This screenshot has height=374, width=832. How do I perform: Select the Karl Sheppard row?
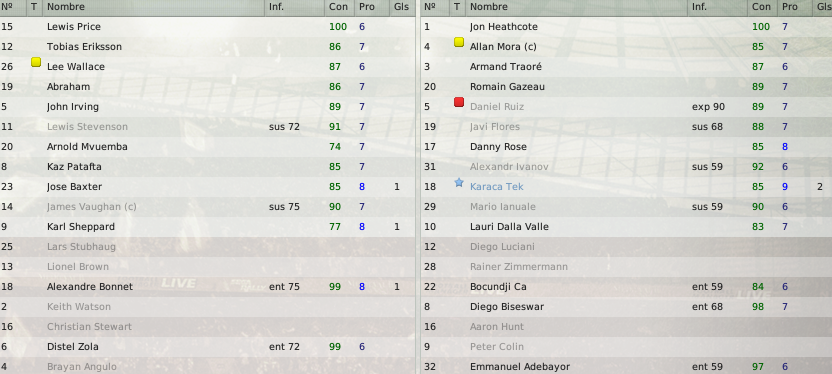207,227
